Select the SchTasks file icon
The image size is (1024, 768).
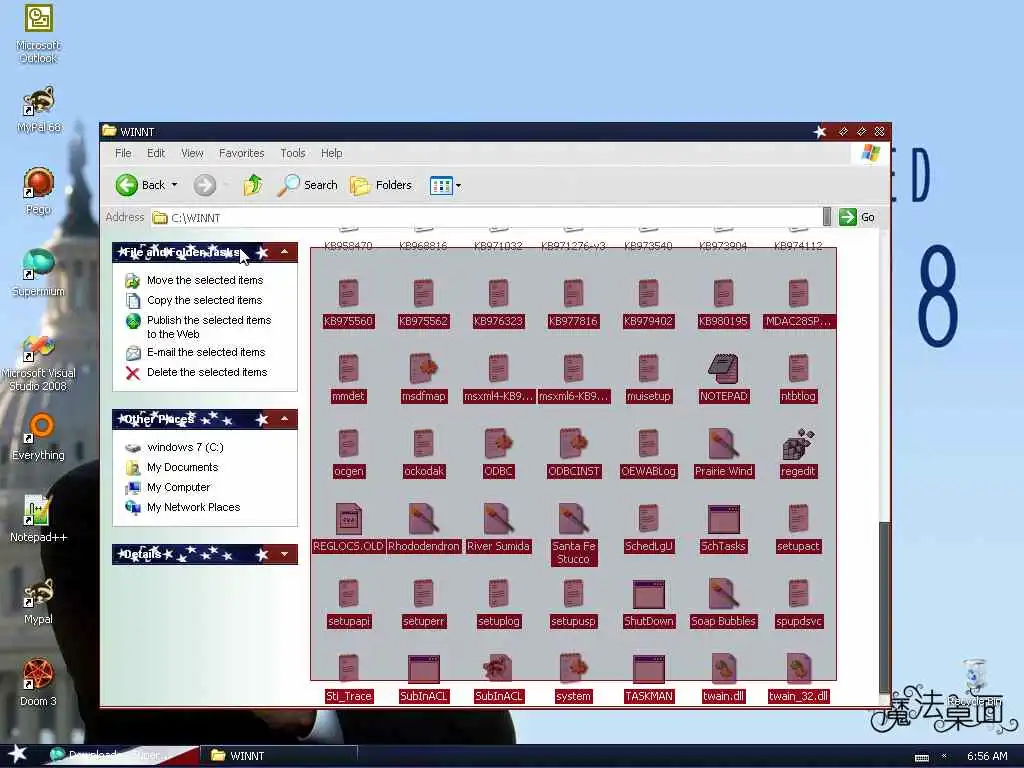click(x=723, y=519)
